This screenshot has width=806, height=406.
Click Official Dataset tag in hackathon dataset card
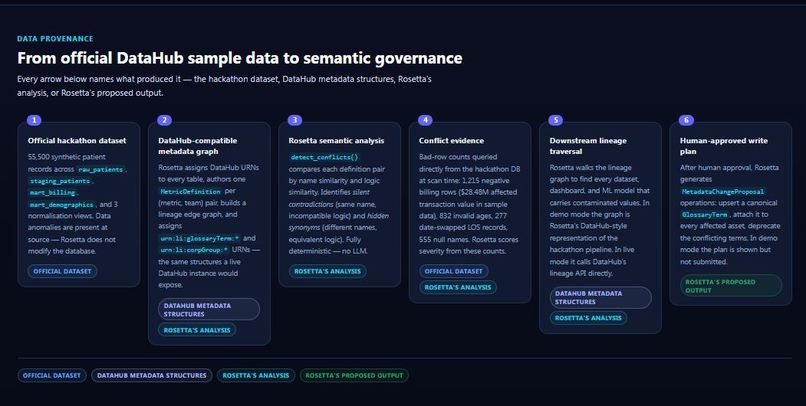click(62, 271)
